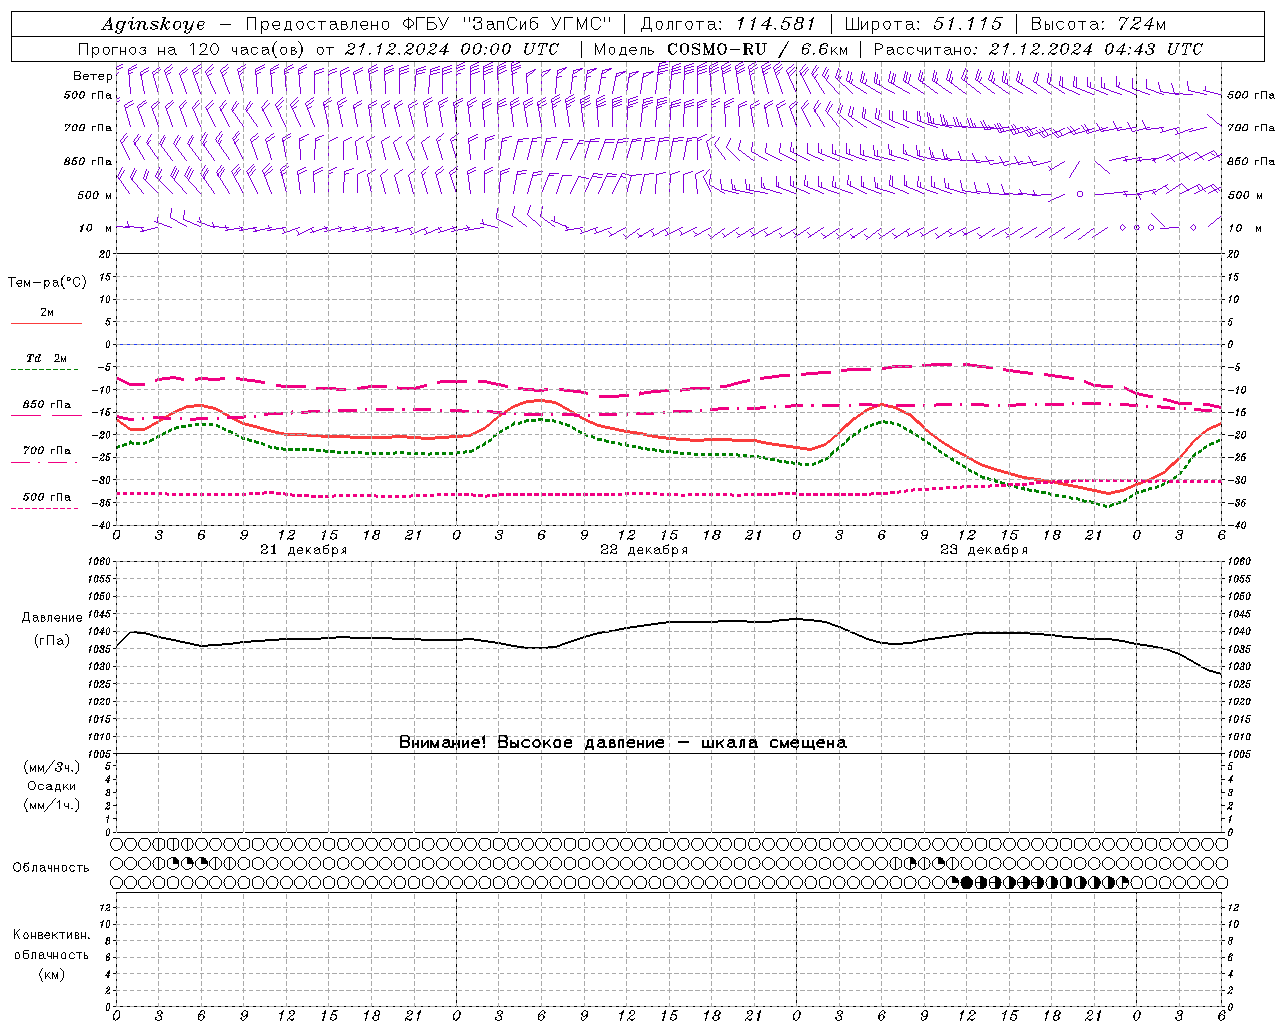
Task: Click the 2м temperature legend entry
Action: [47, 313]
